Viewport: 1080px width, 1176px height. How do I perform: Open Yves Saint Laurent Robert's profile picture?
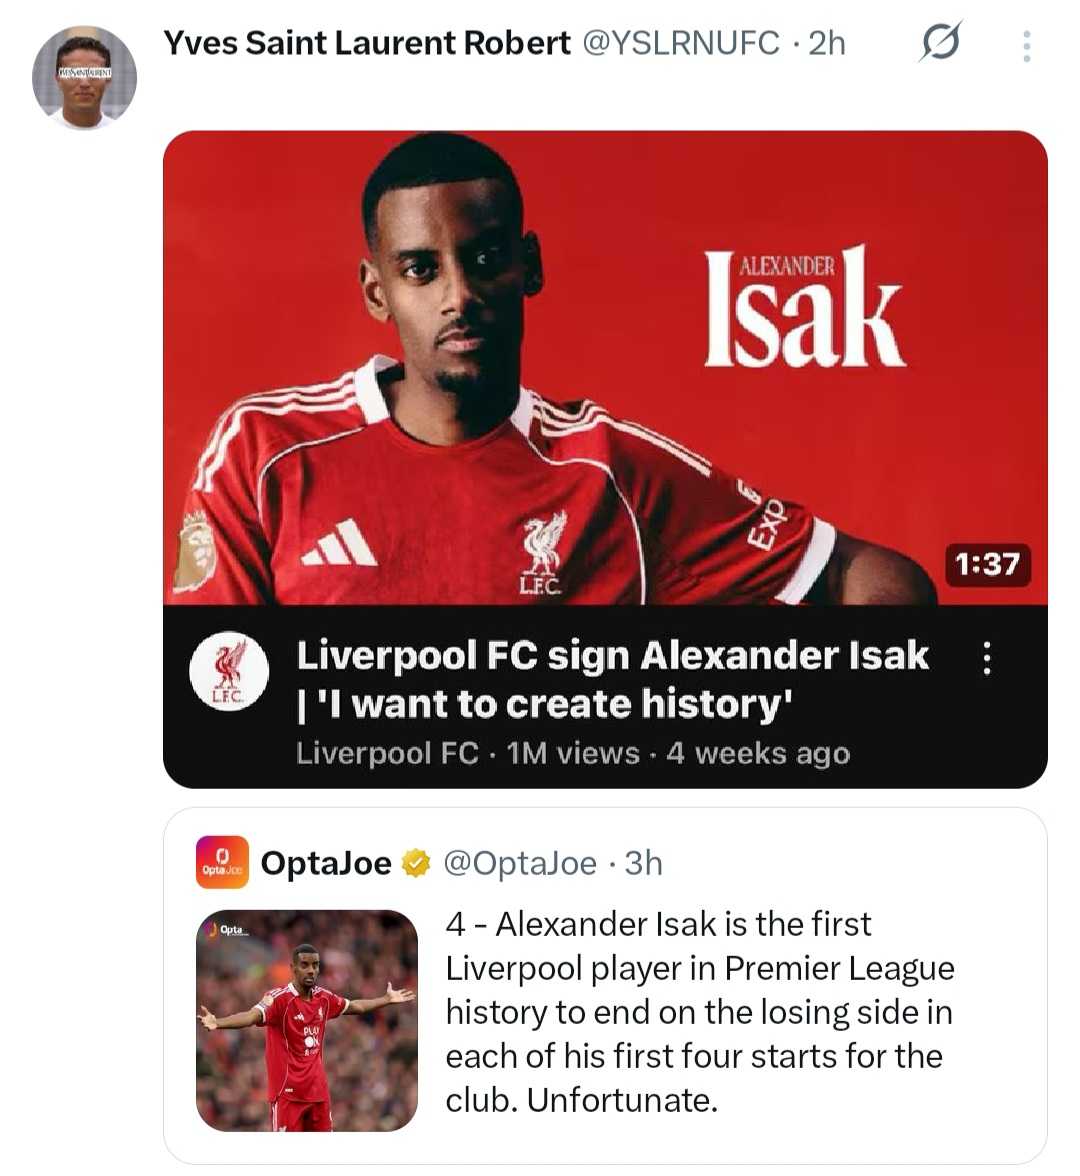point(84,78)
